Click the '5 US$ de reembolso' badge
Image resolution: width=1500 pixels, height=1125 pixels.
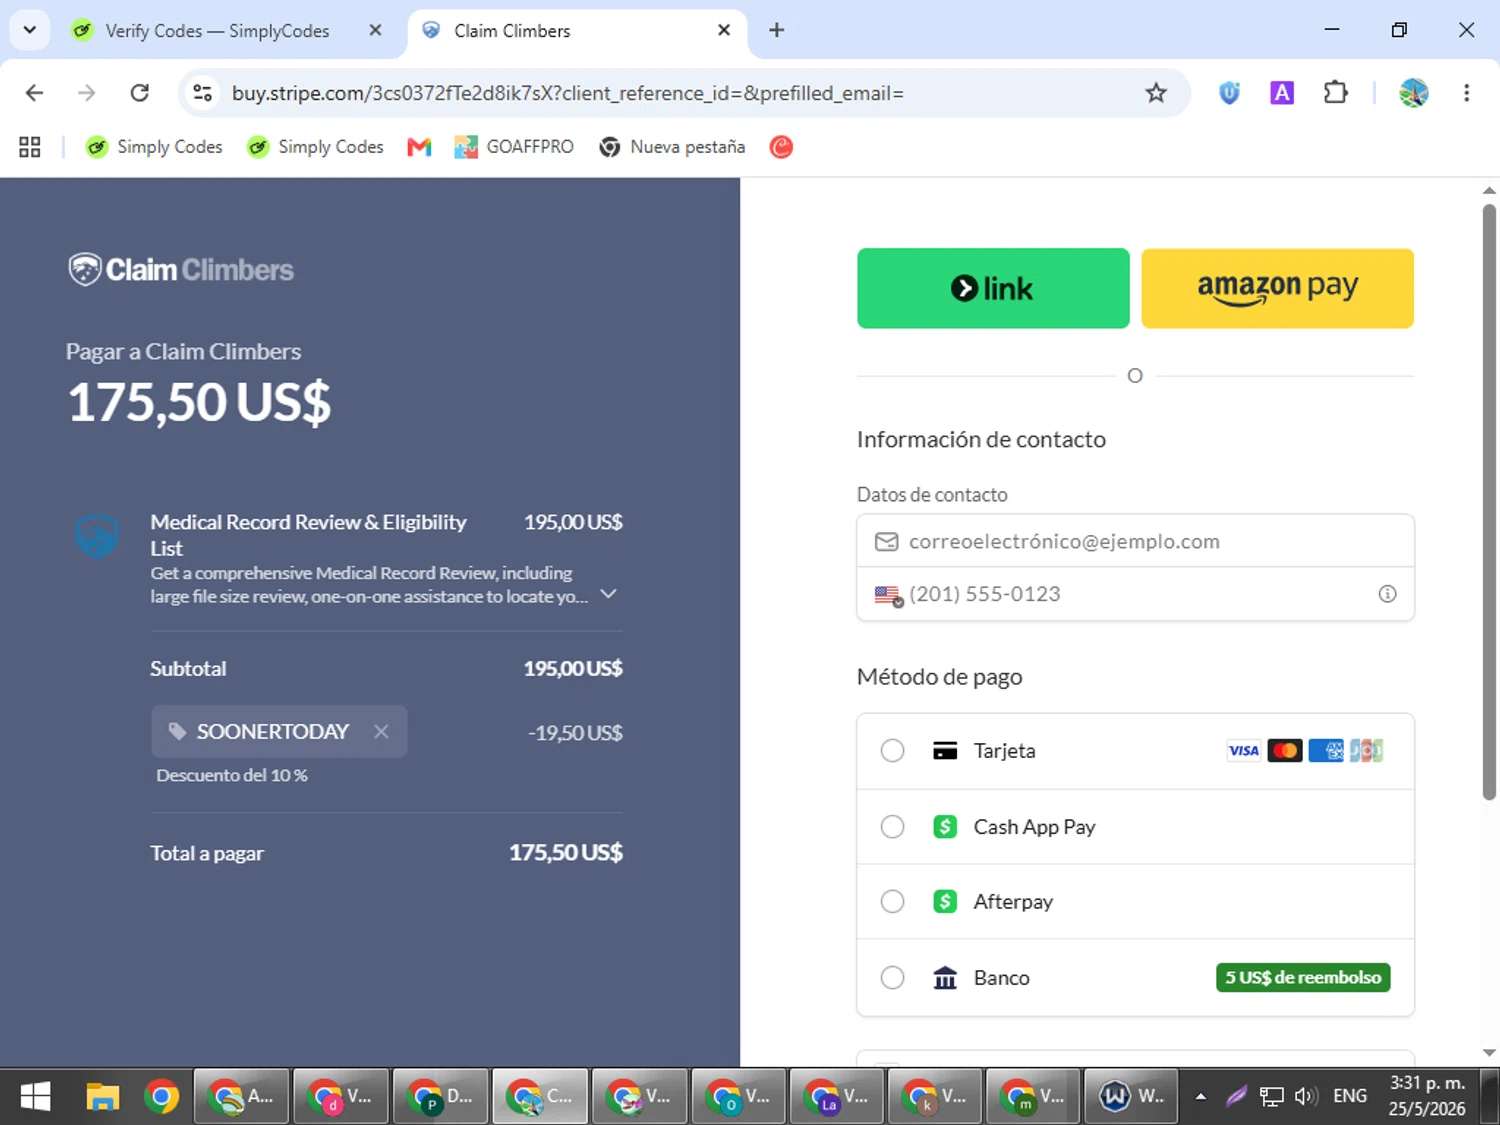tap(1303, 978)
